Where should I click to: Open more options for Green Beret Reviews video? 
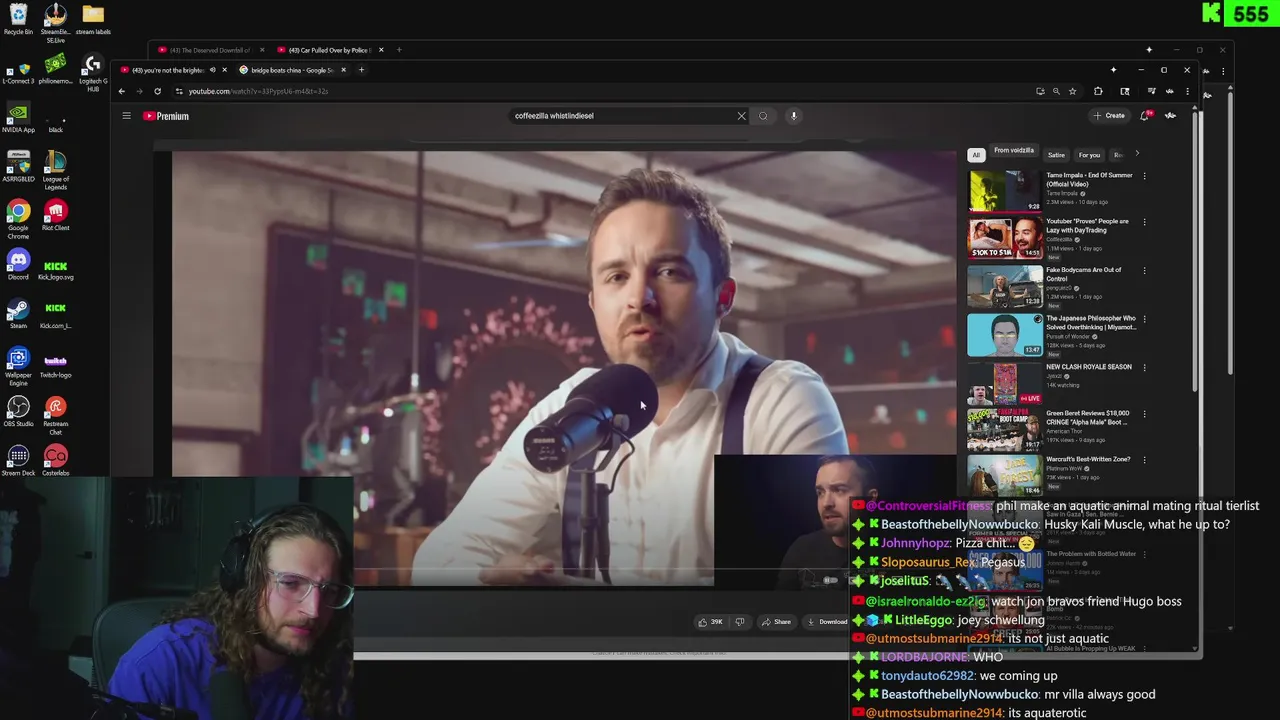(x=1144, y=414)
